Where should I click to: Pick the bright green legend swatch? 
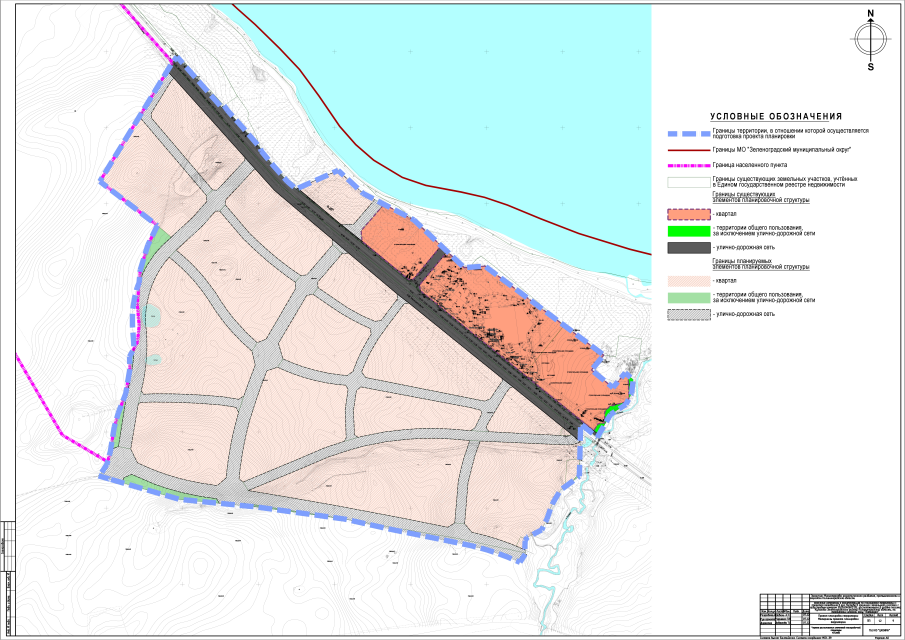[x=688, y=231]
